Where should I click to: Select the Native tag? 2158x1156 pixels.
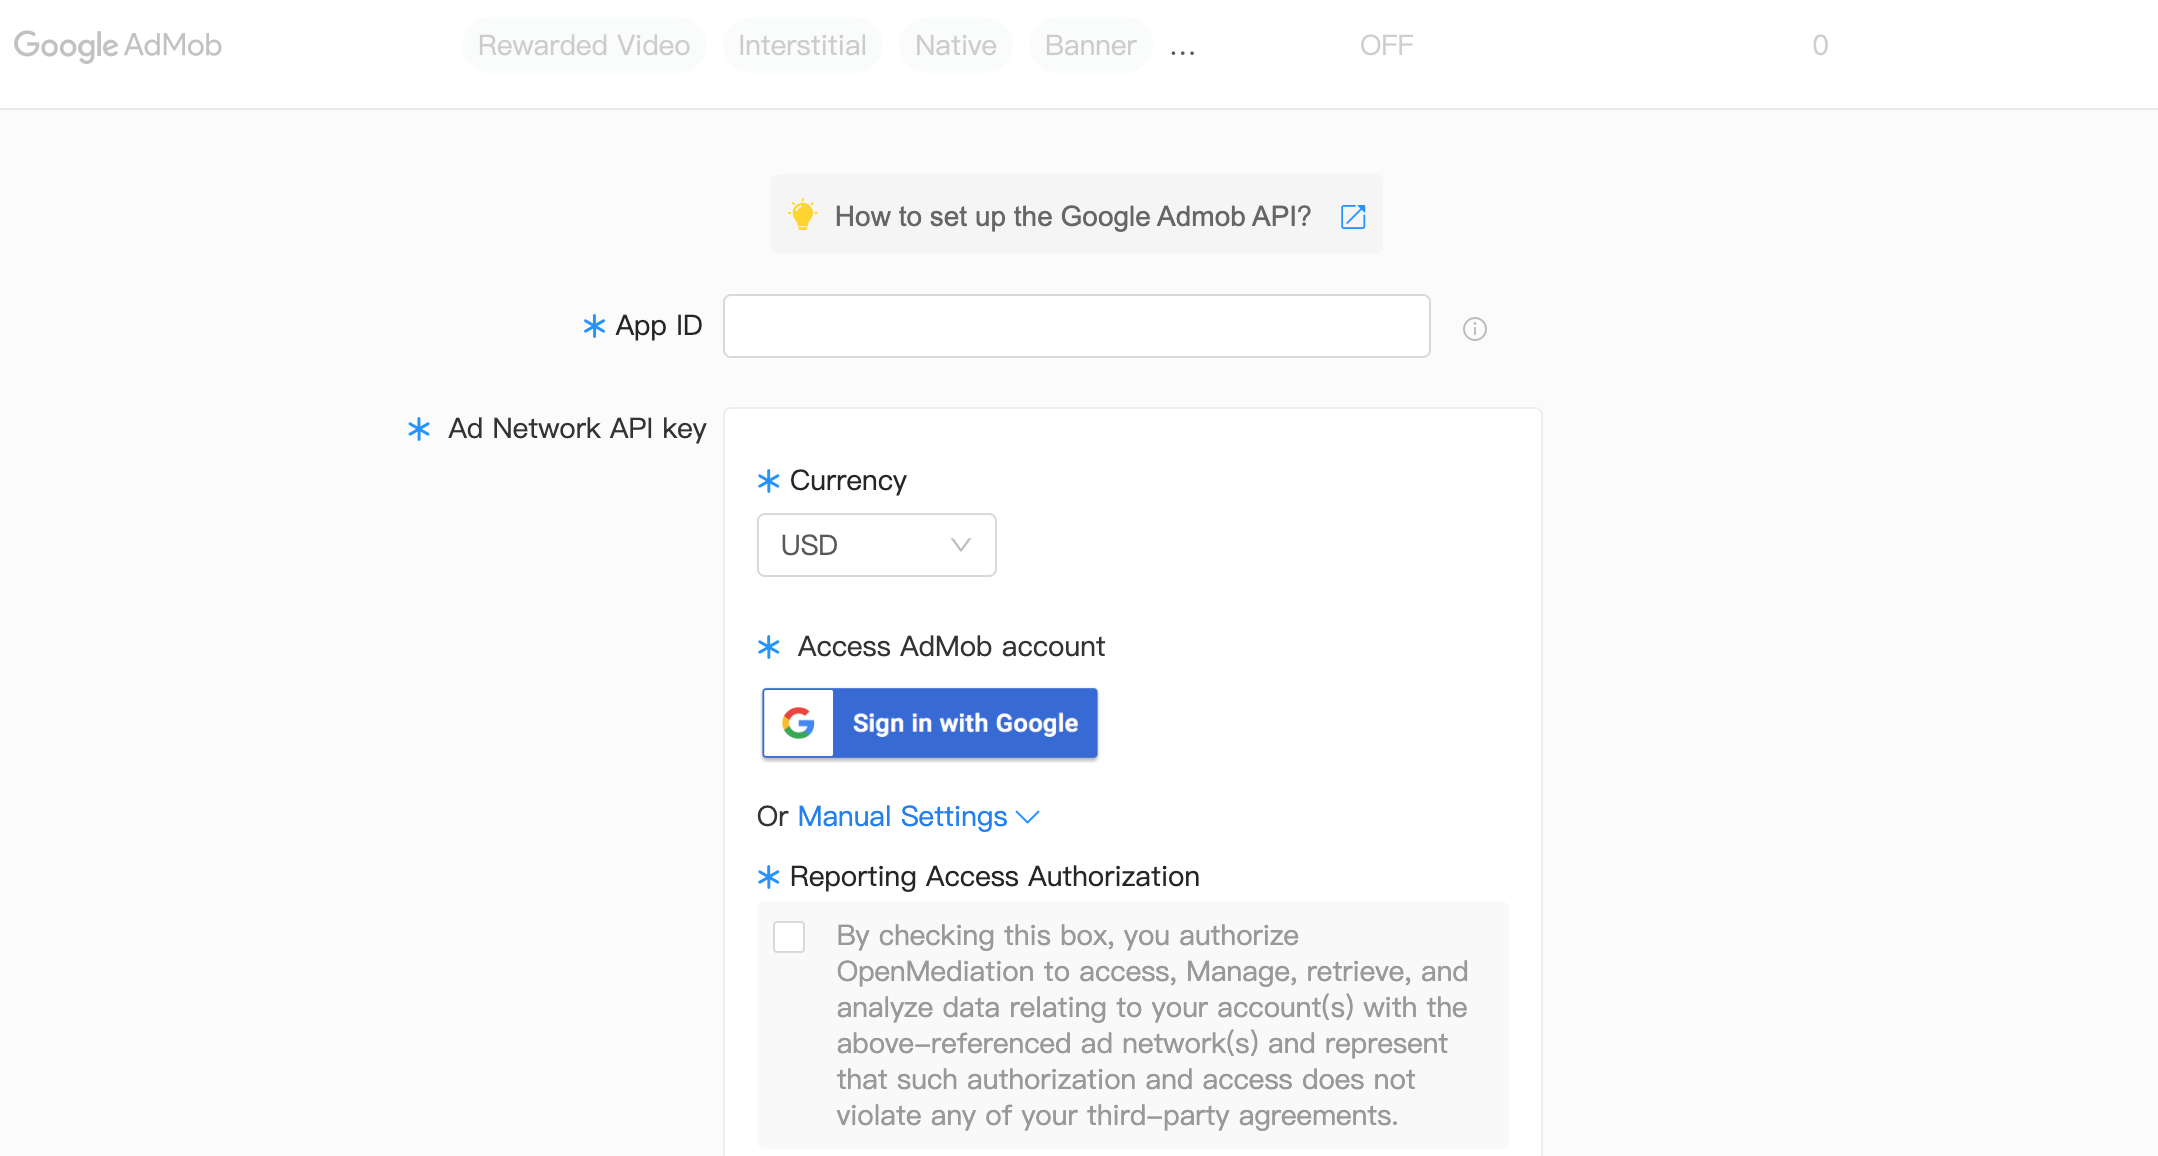[x=956, y=45]
